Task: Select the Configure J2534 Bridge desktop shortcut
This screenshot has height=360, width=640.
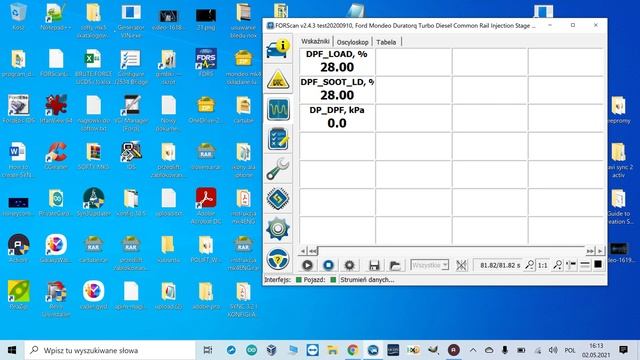Action: (x=131, y=67)
